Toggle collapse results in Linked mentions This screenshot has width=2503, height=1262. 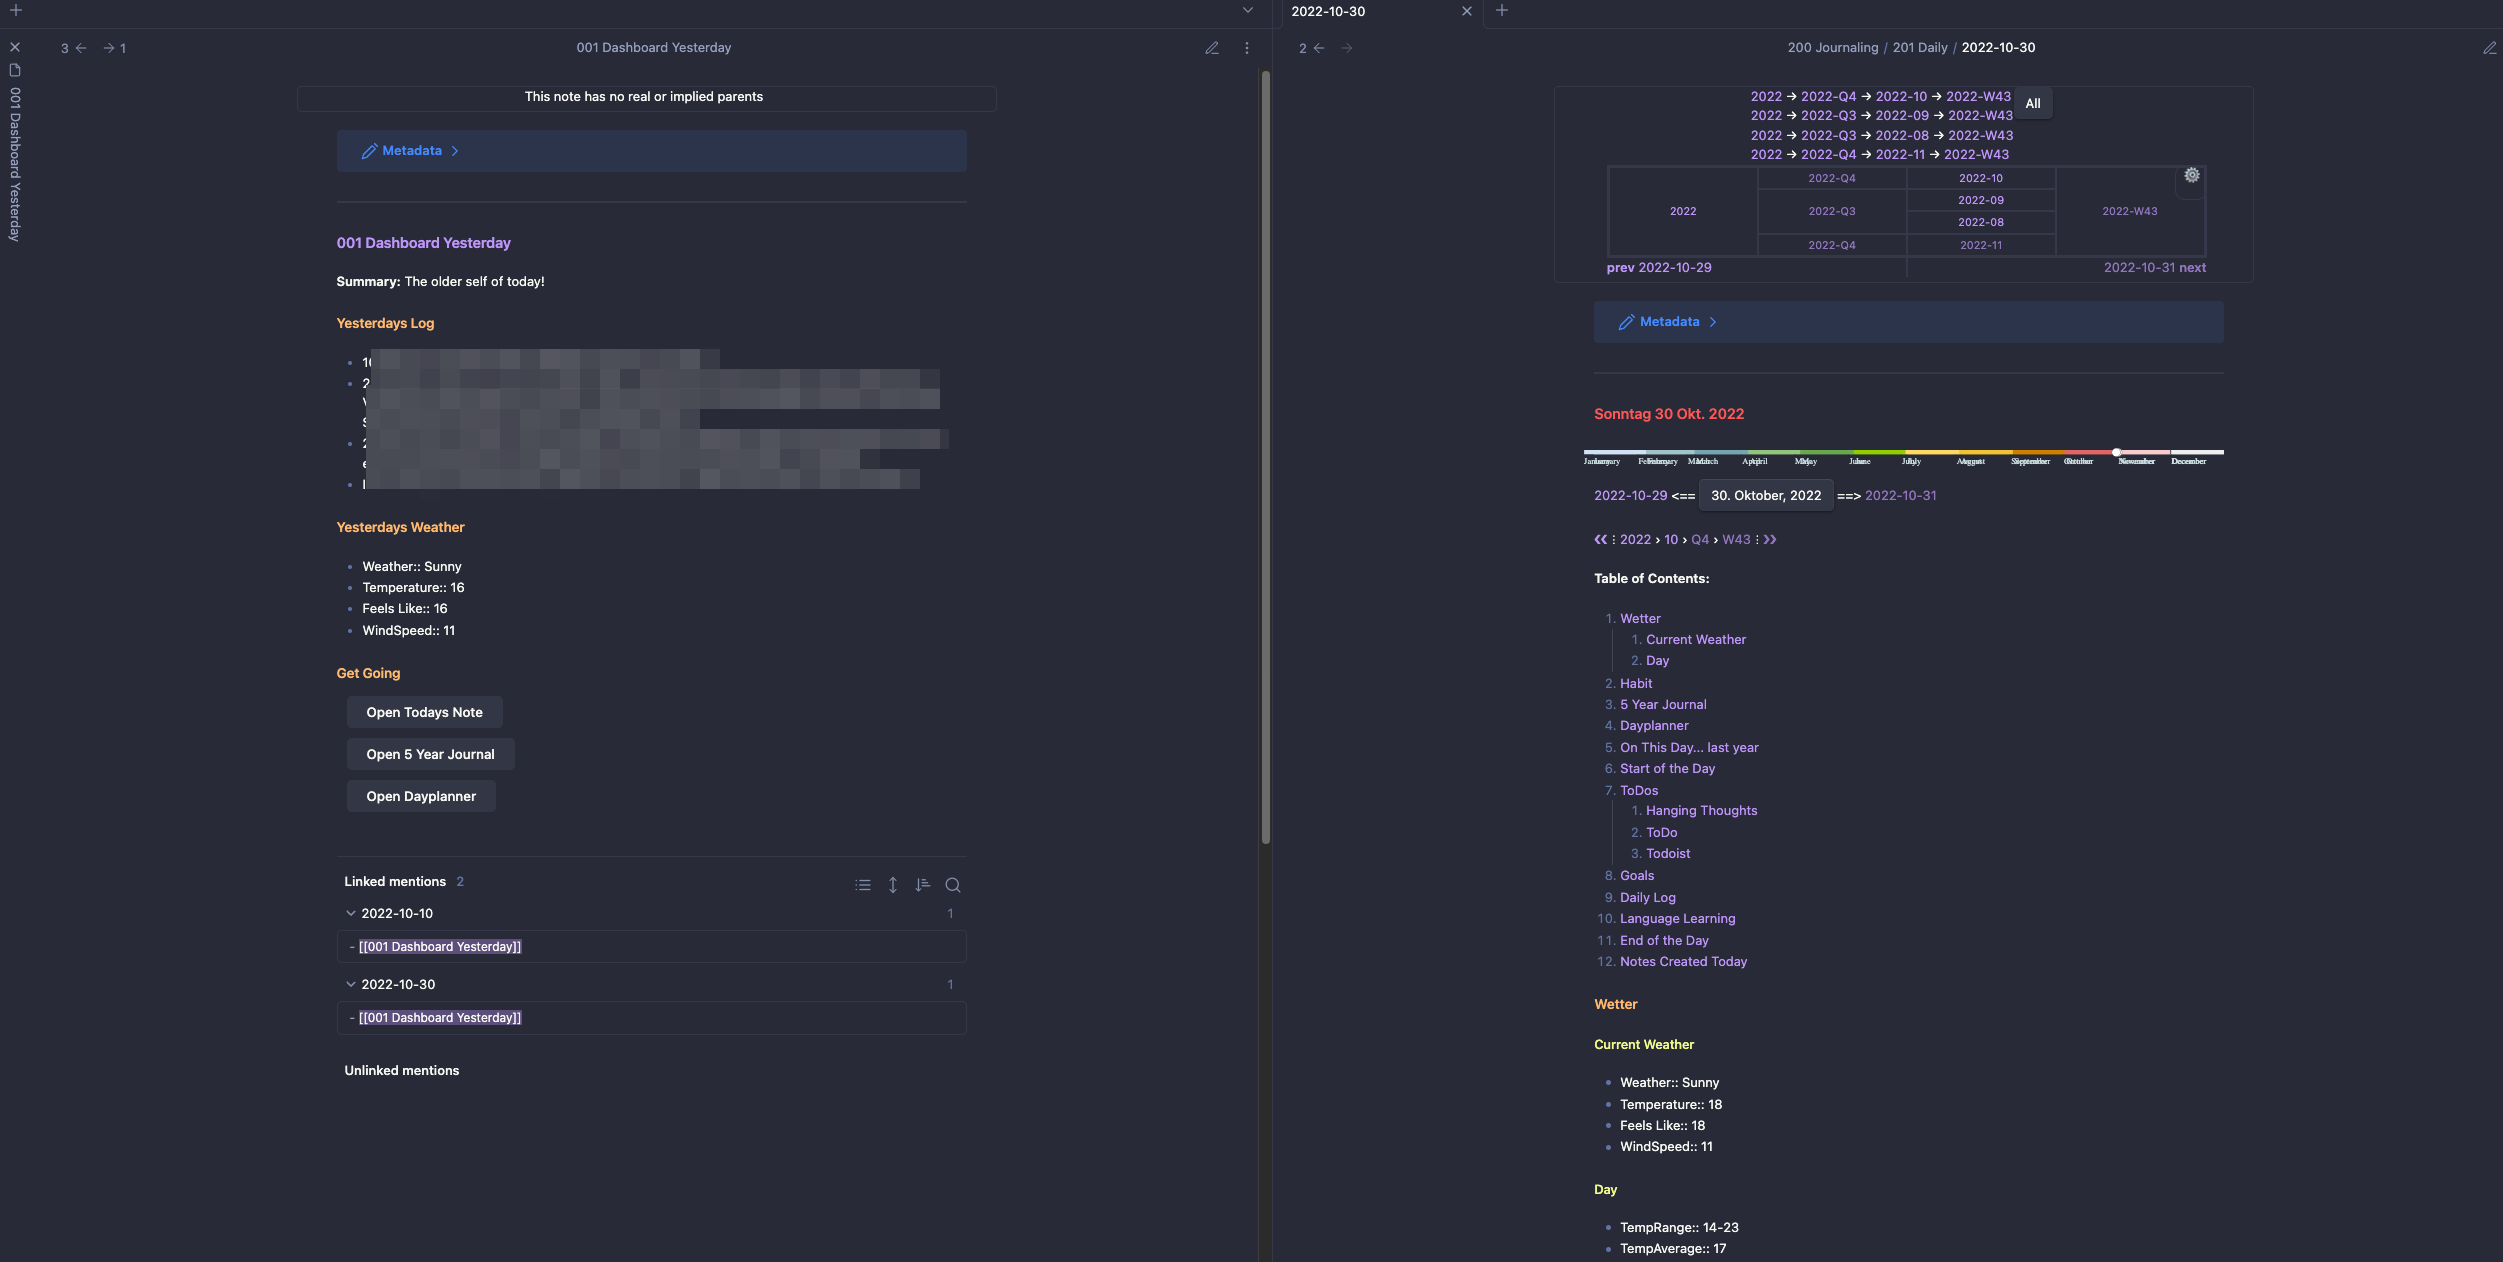click(862, 885)
